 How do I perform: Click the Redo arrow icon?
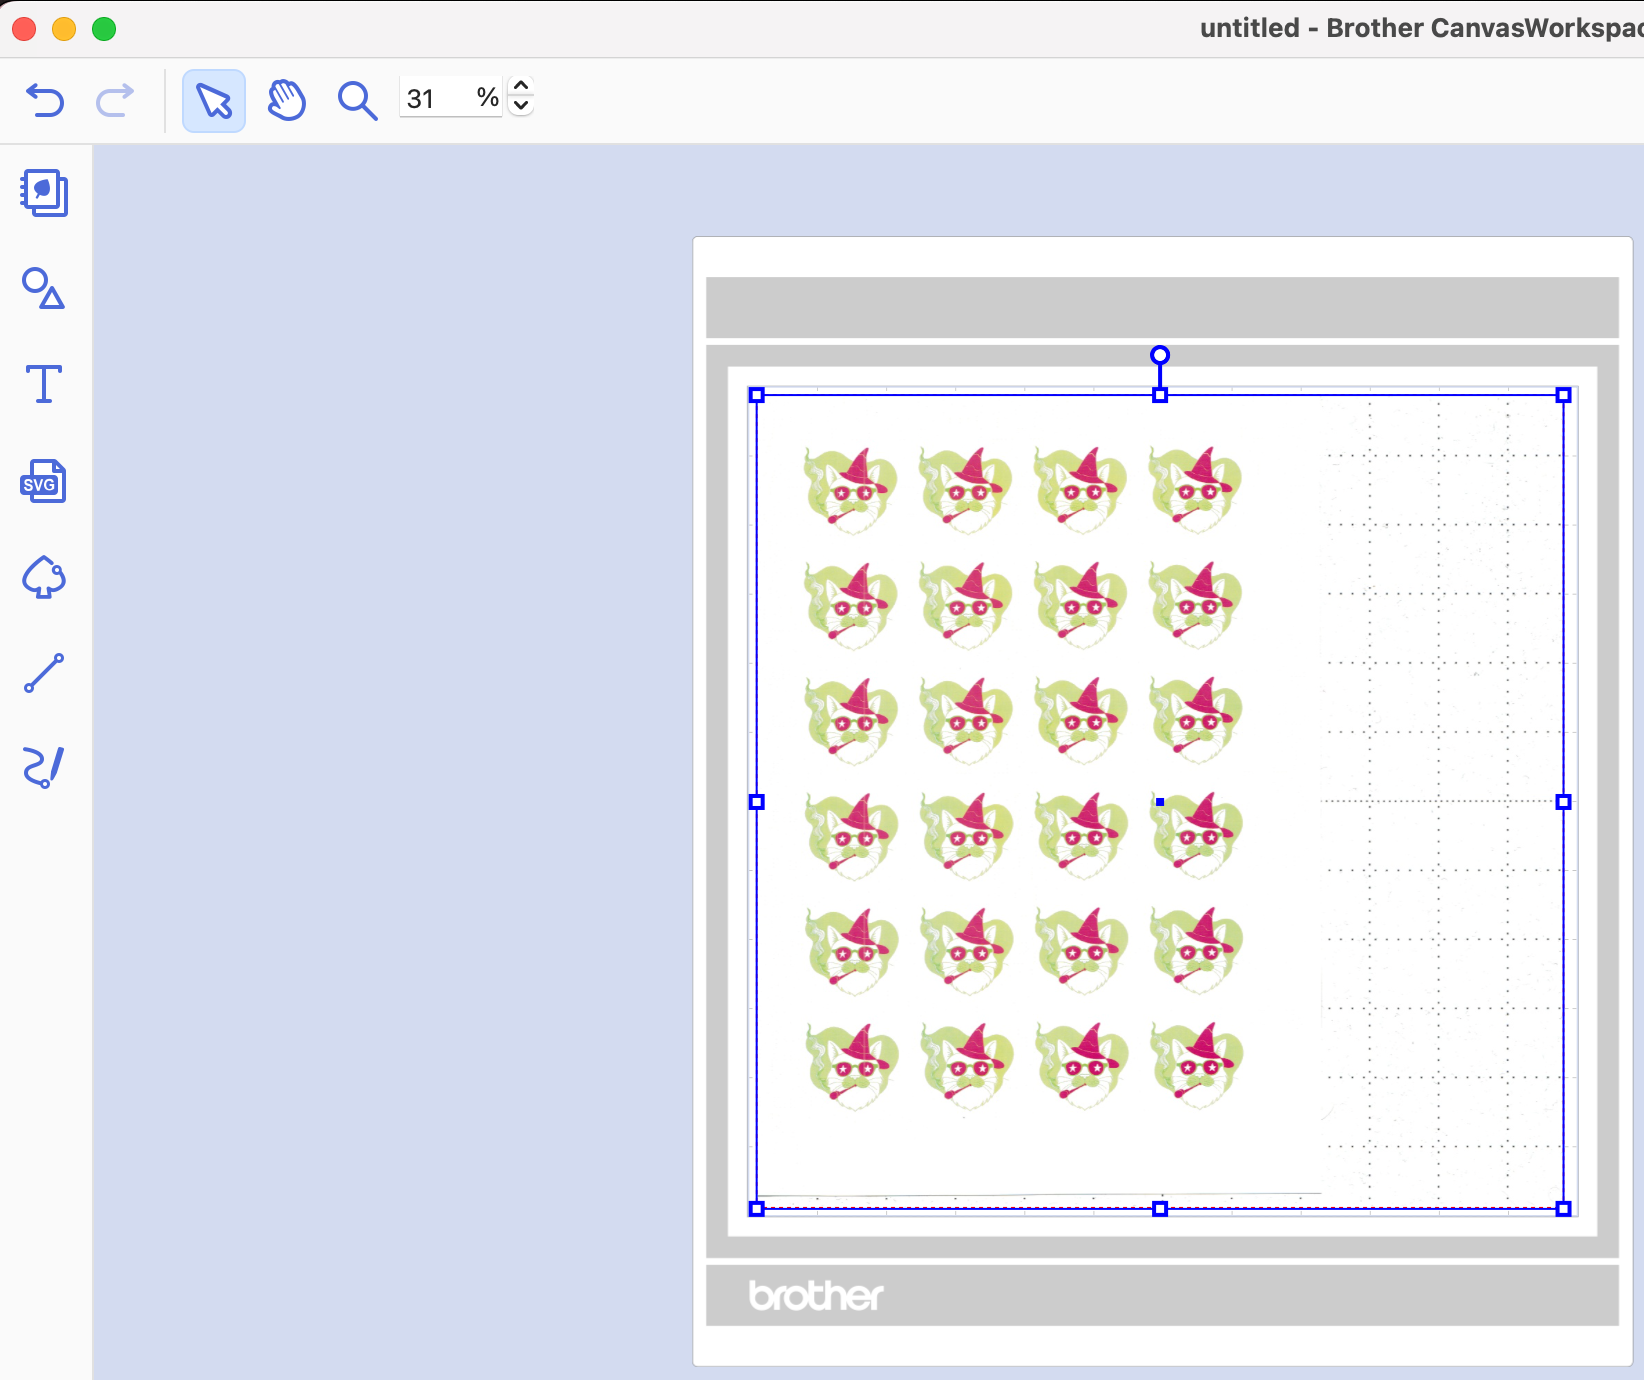115,100
